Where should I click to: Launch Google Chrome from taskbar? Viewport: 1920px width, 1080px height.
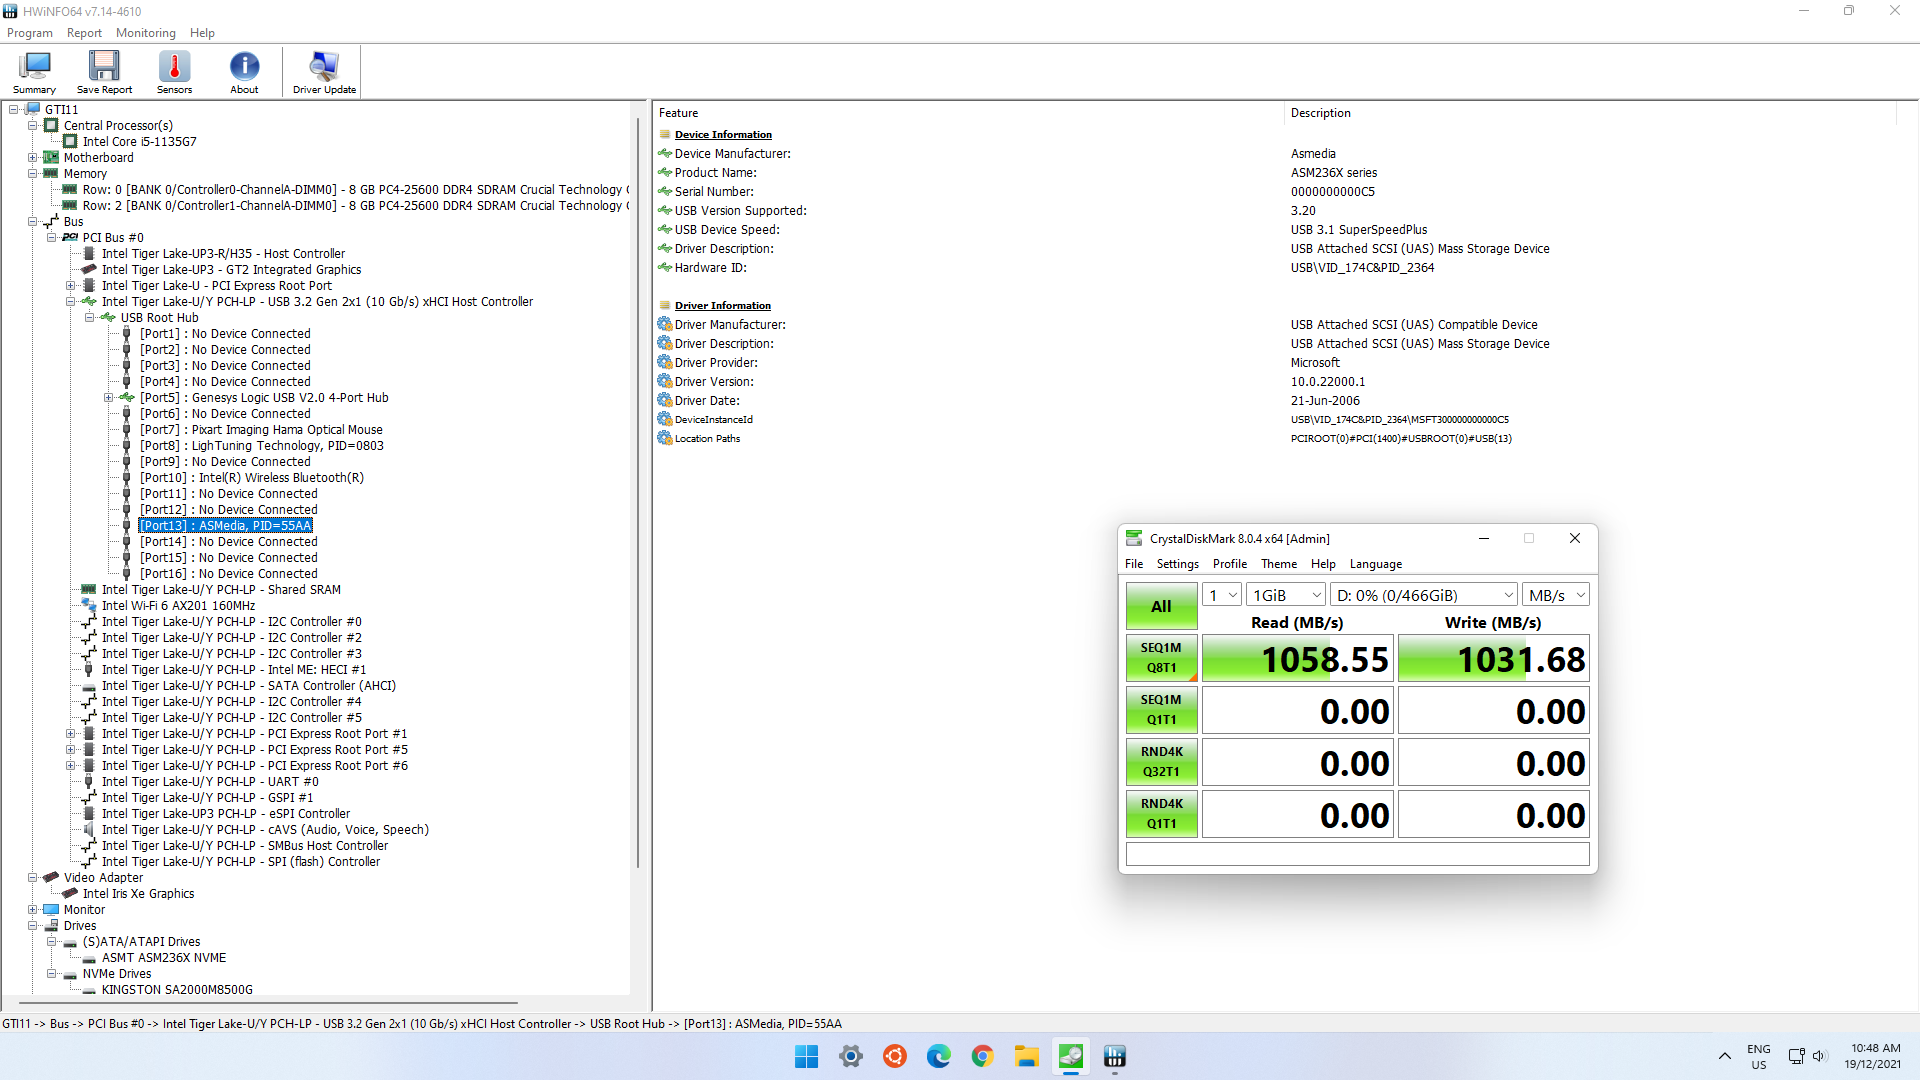tap(982, 1056)
